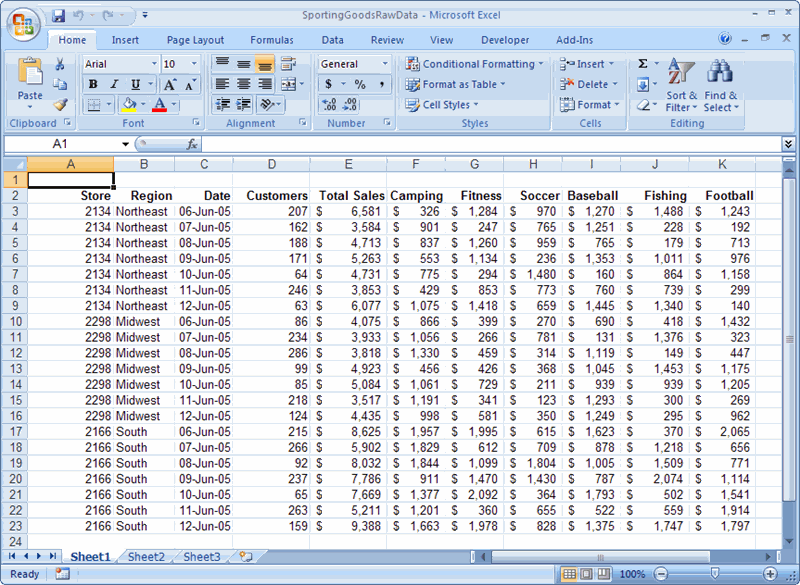
Task: Open the Formulas ribbon tab
Action: pyautogui.click(x=271, y=40)
